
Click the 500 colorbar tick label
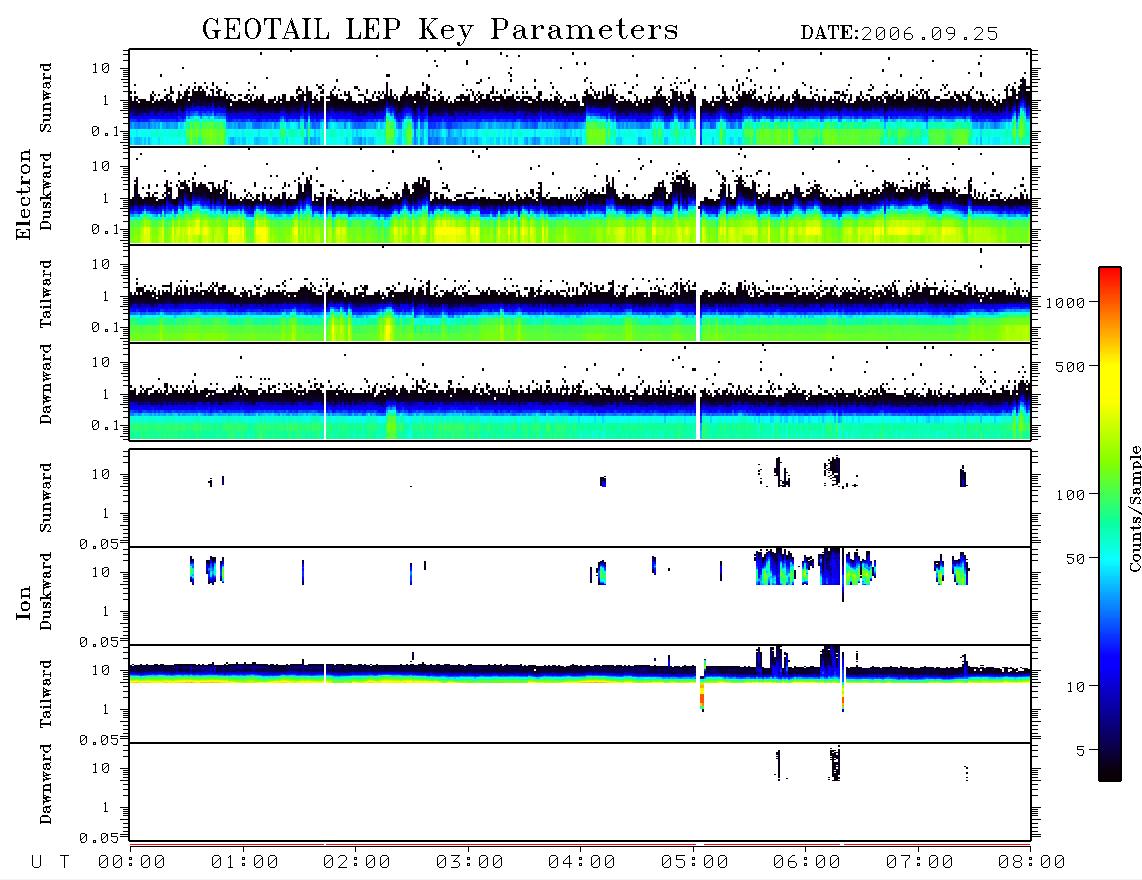(x=1070, y=366)
